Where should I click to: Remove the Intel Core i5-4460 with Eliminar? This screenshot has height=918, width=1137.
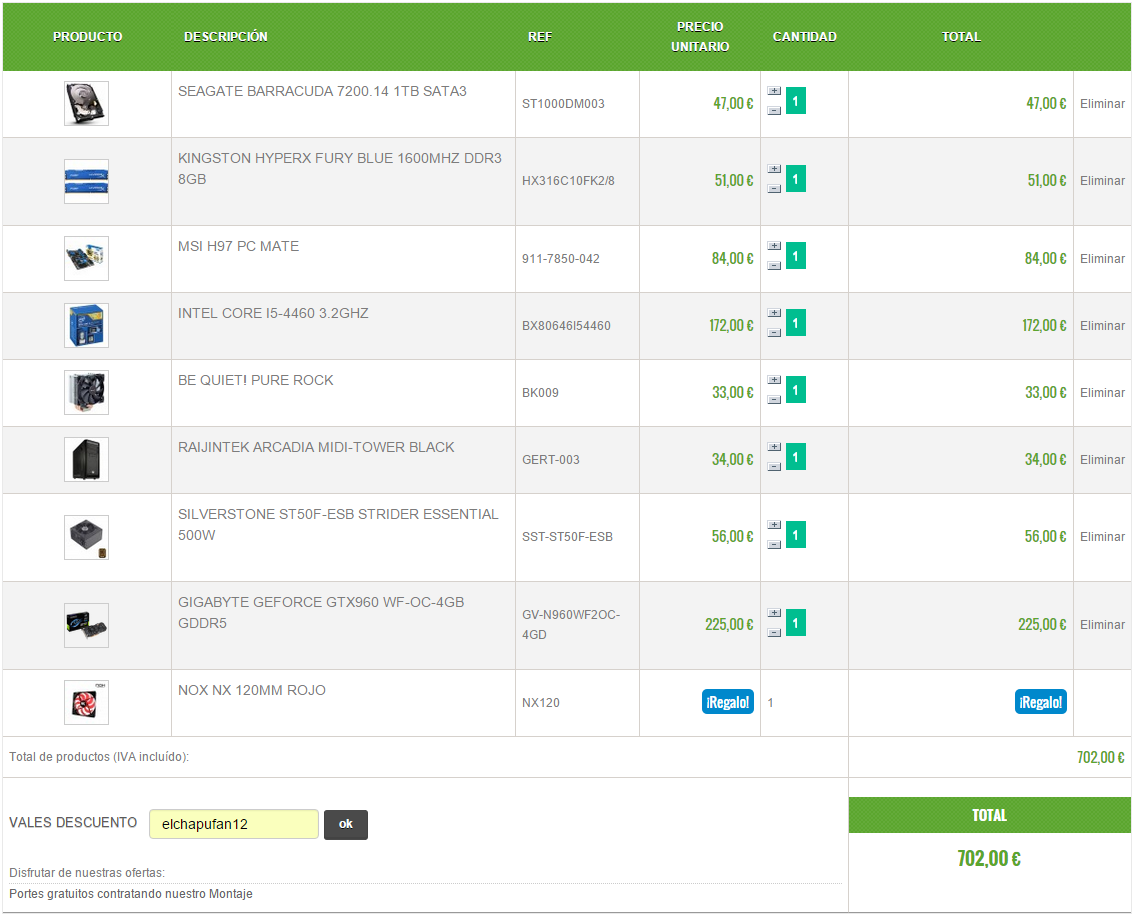[x=1102, y=326]
